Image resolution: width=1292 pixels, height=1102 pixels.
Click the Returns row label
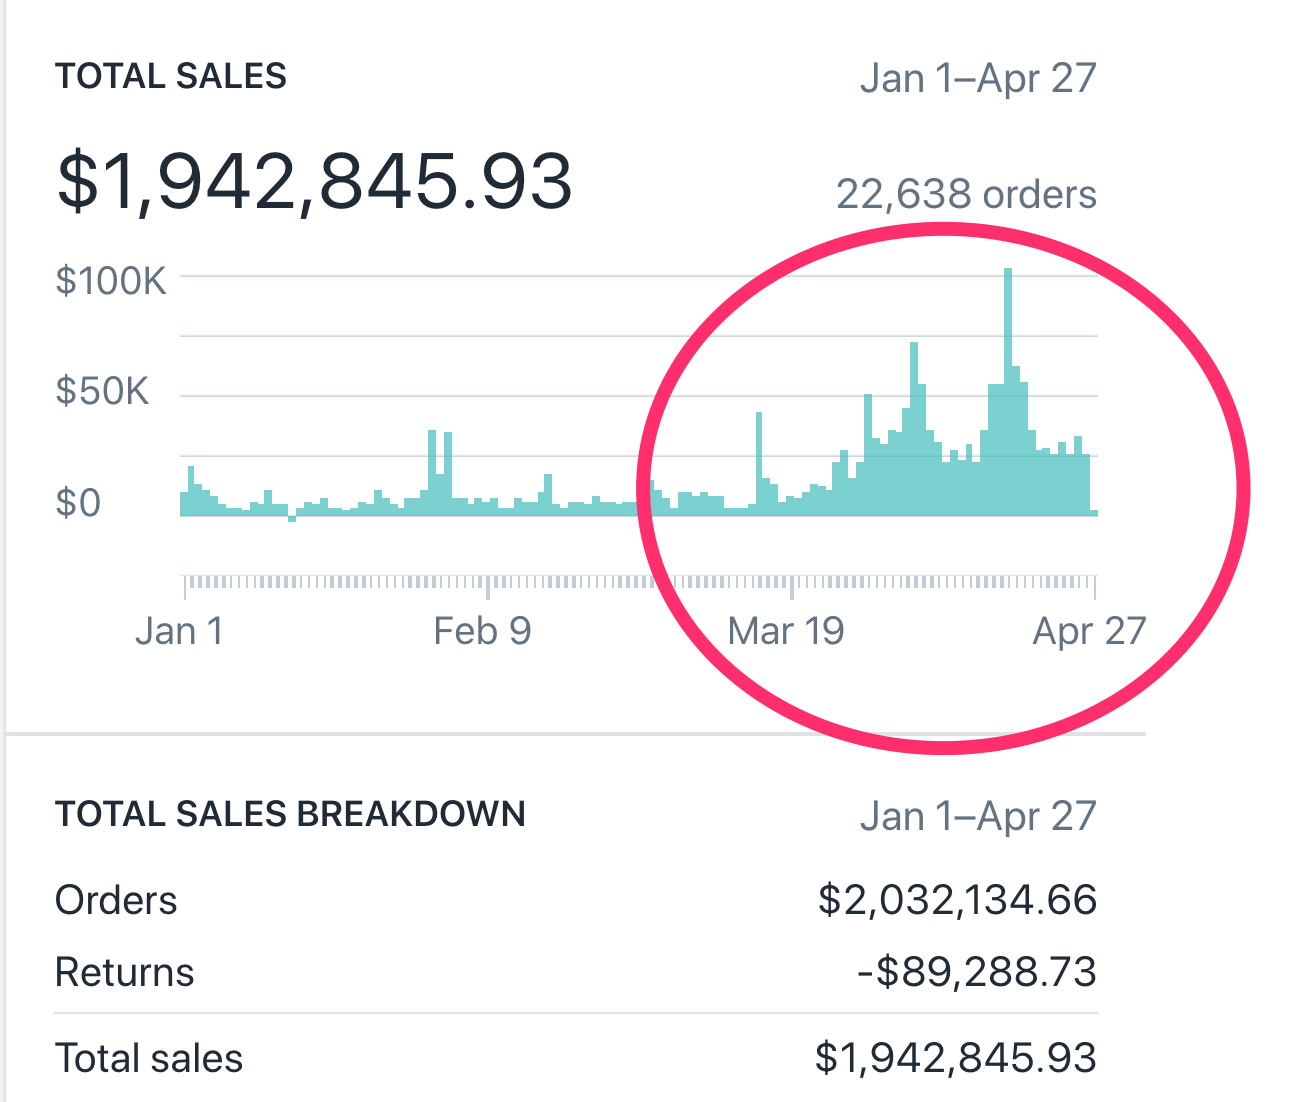tap(124, 972)
